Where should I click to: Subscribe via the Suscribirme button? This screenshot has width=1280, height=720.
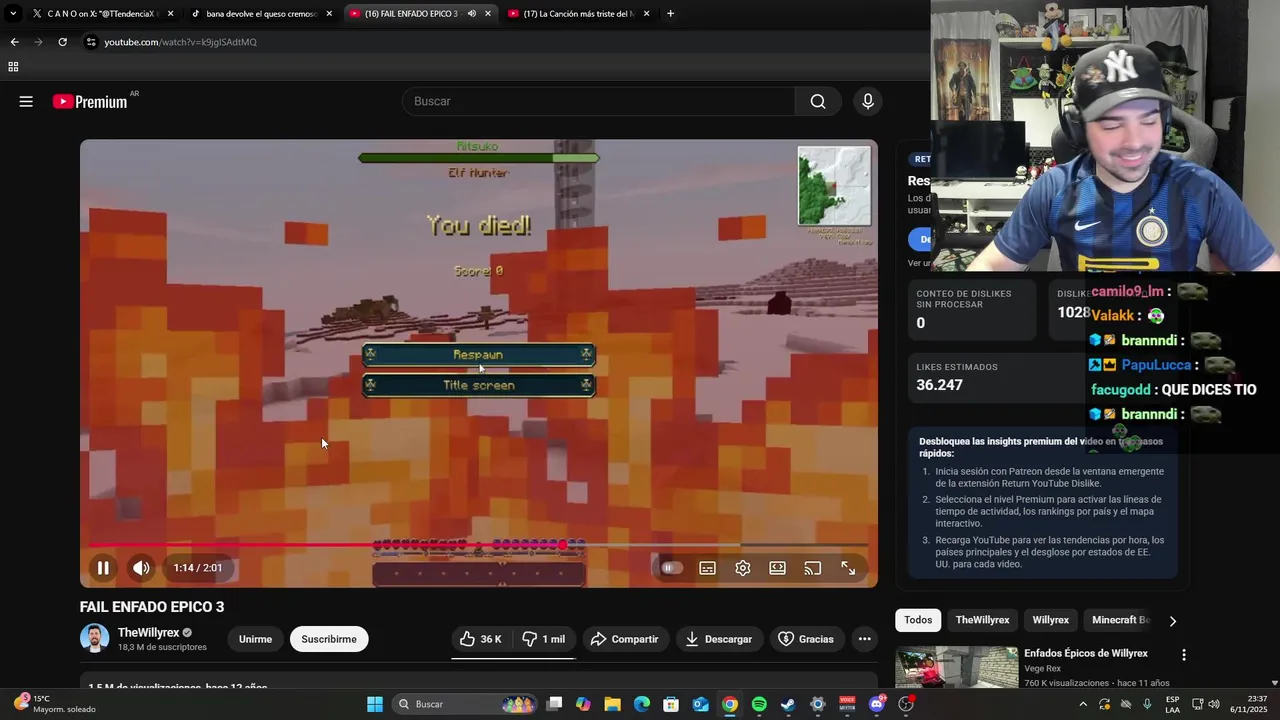[329, 639]
